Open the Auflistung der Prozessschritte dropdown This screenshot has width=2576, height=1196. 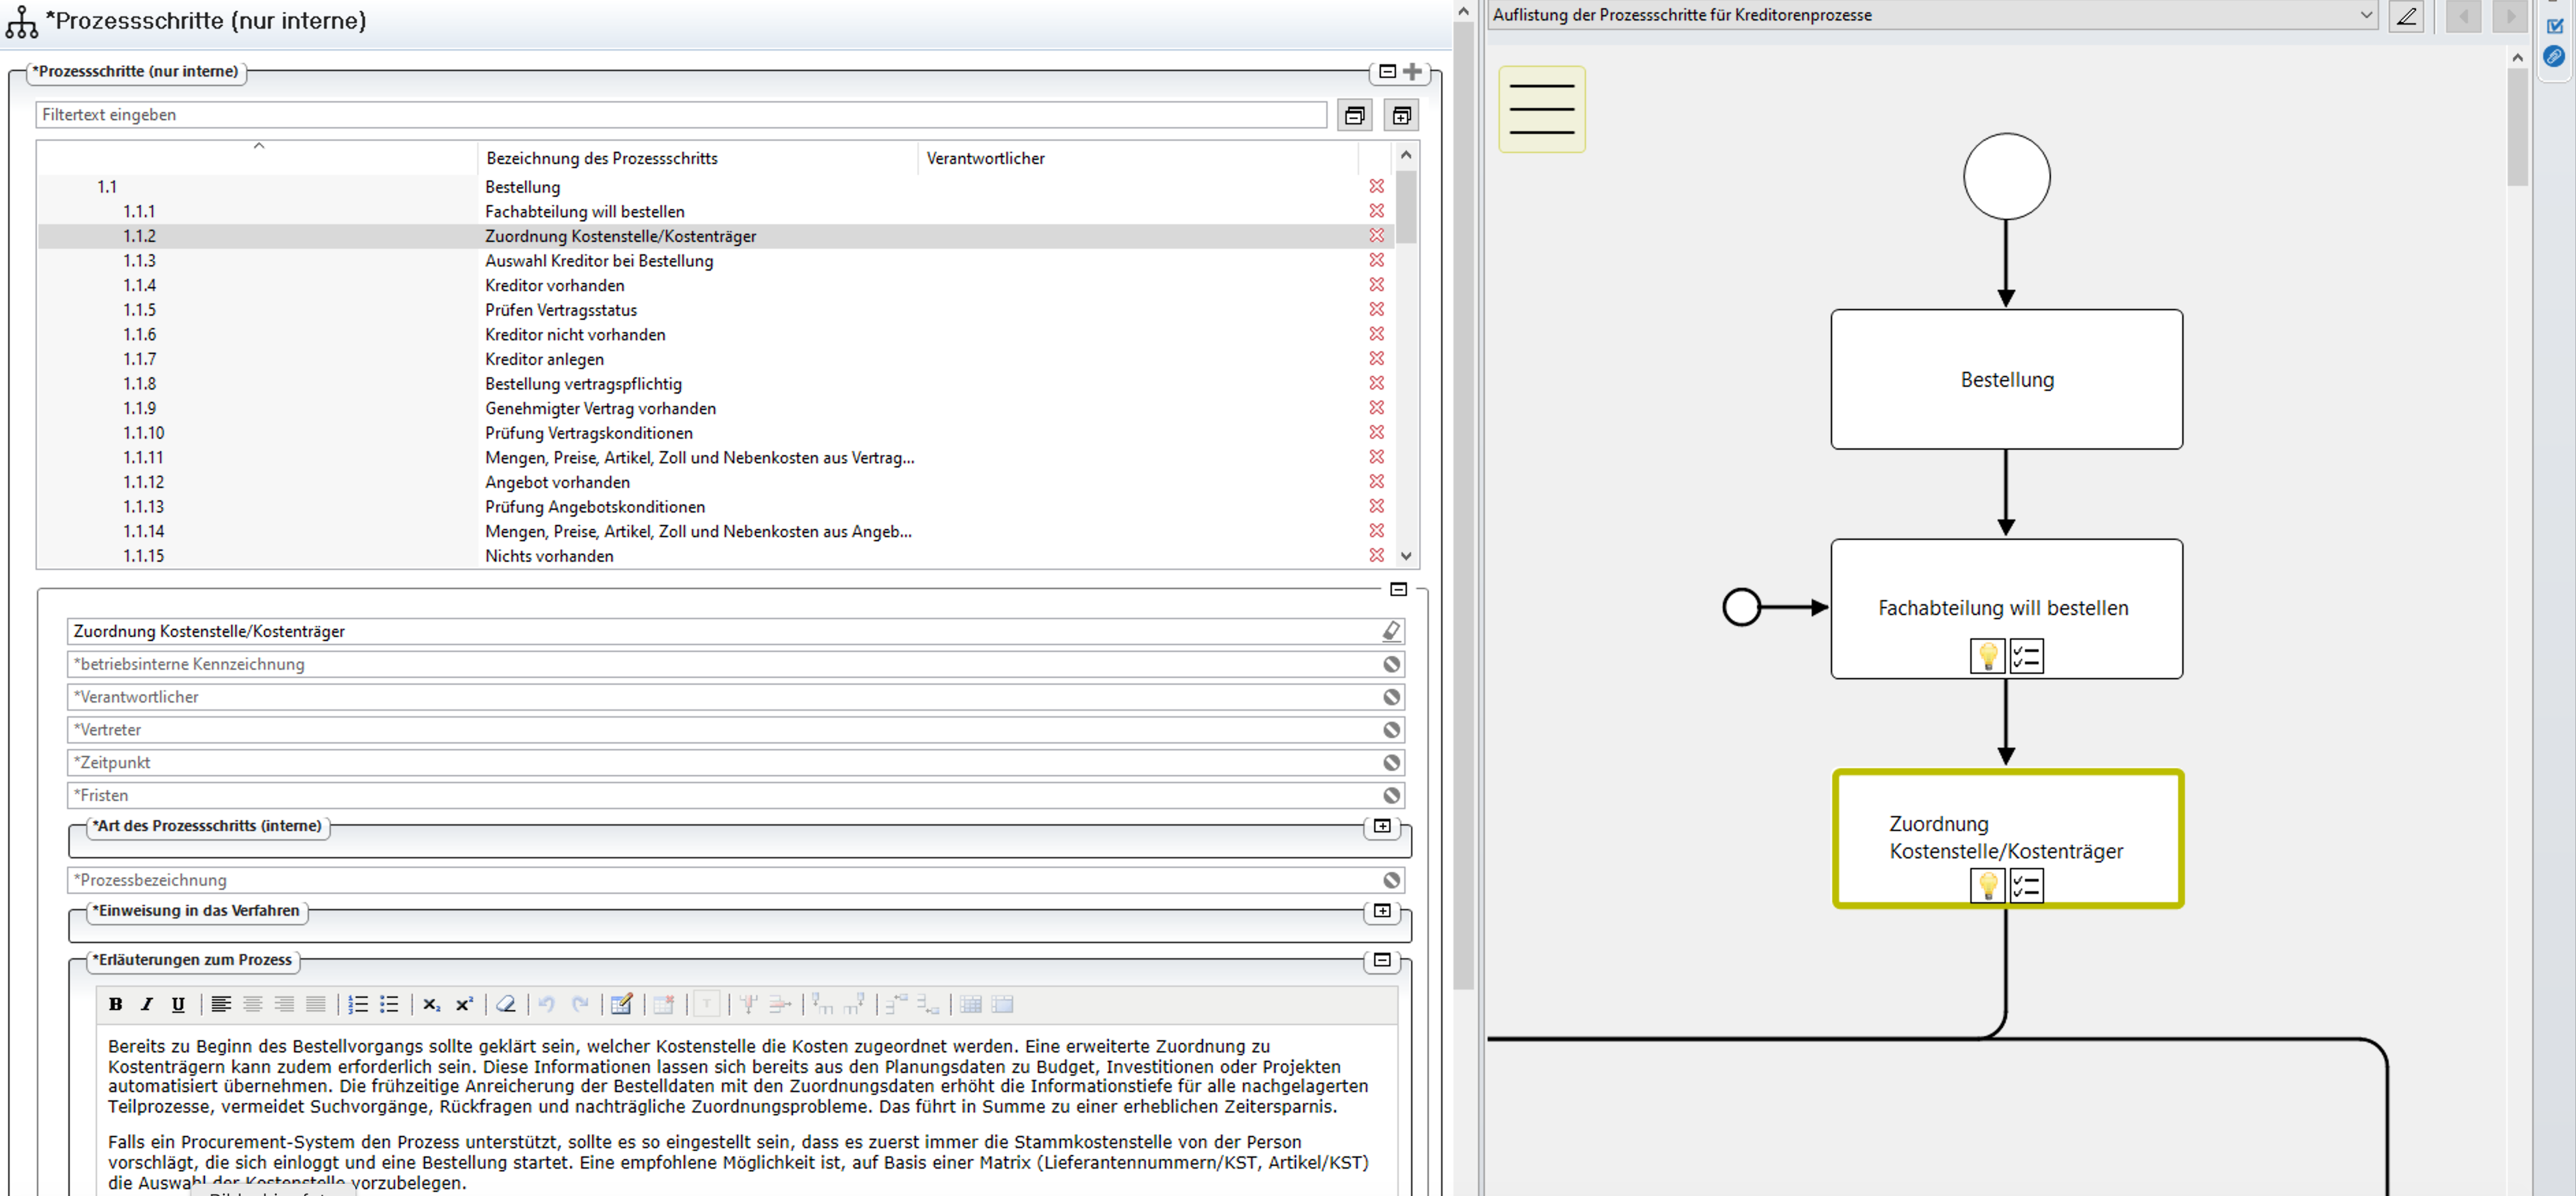pos(2366,15)
